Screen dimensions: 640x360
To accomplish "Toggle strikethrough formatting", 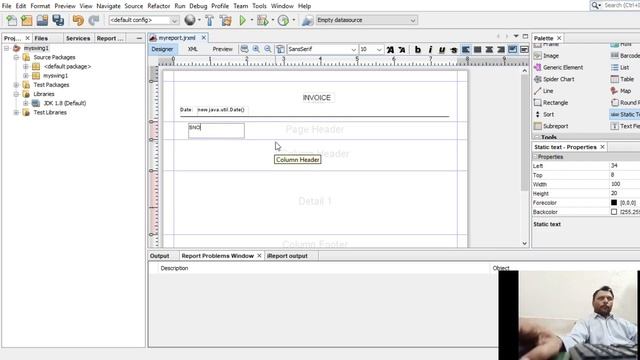I will pyautogui.click(x=453, y=50).
